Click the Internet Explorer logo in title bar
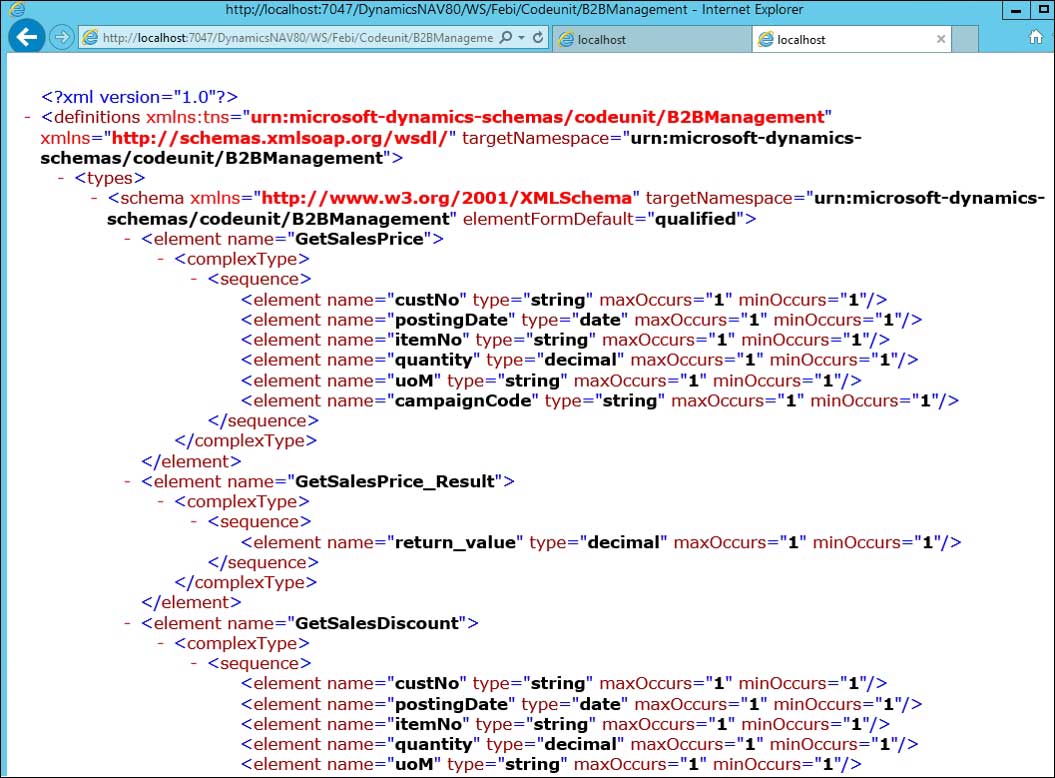 coord(16,9)
